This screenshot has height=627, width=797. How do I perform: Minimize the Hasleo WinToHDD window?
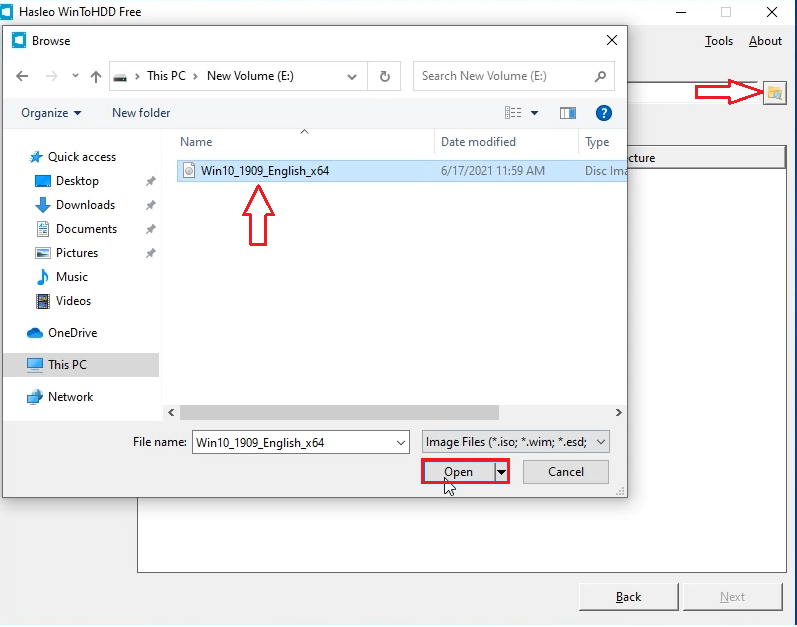click(681, 12)
